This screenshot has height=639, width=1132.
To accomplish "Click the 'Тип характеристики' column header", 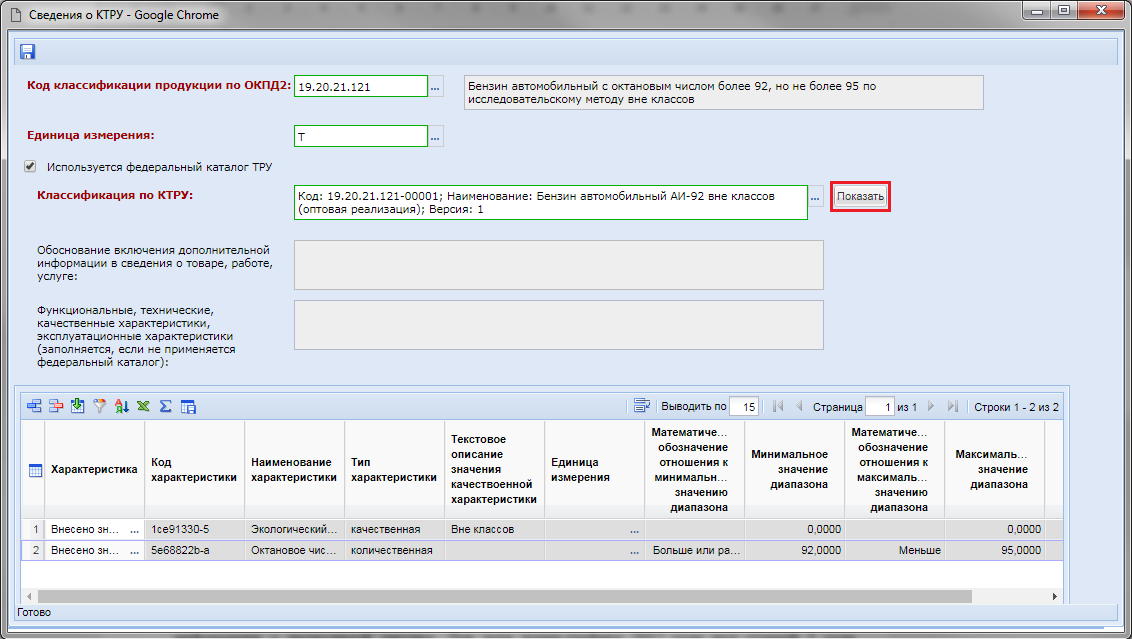I will pos(393,470).
